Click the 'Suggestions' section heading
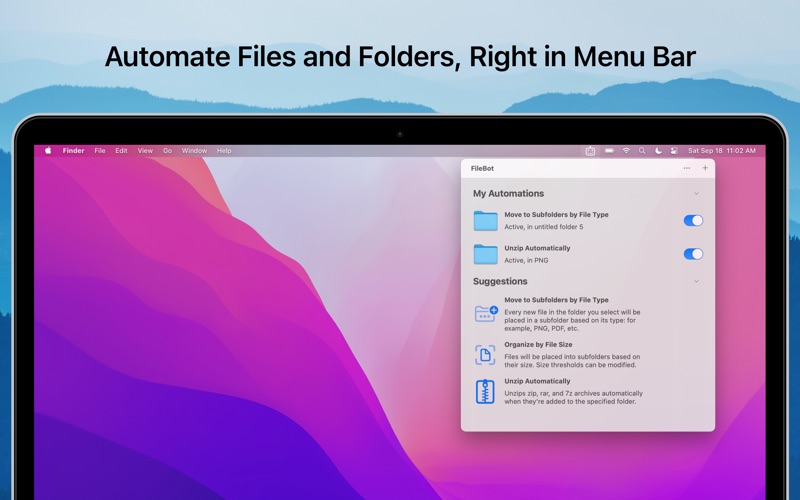 click(500, 281)
